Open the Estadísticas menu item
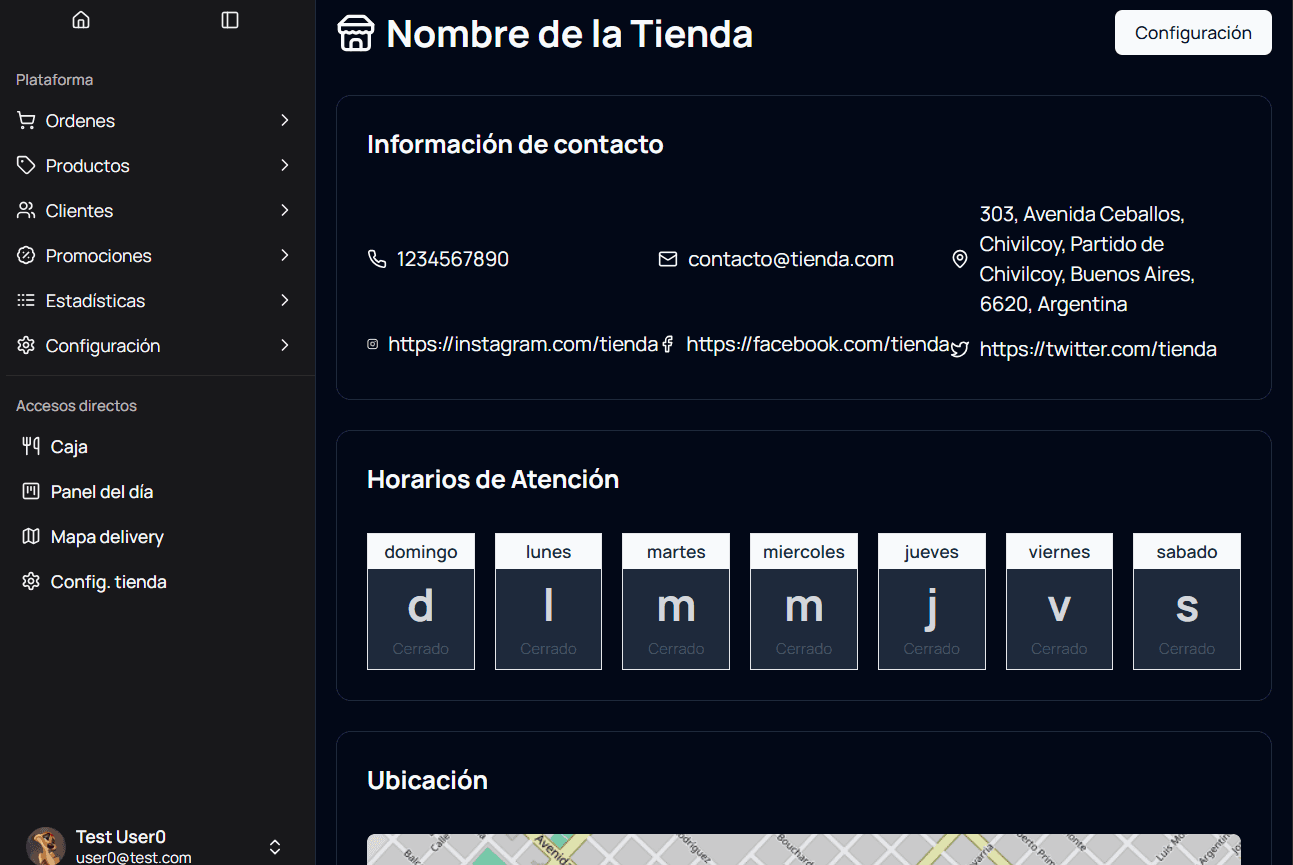This screenshot has height=865, width=1293. pos(157,301)
